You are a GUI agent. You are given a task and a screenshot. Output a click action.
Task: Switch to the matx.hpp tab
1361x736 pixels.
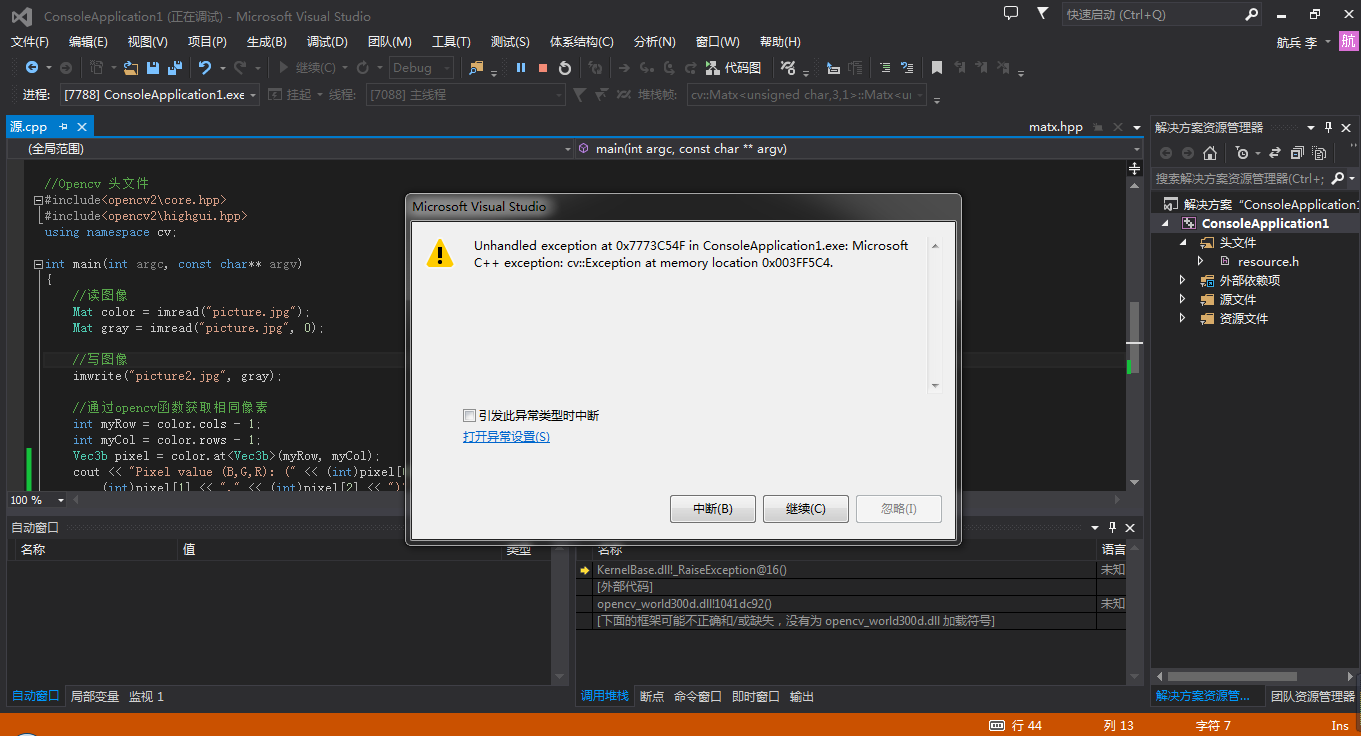(1056, 127)
